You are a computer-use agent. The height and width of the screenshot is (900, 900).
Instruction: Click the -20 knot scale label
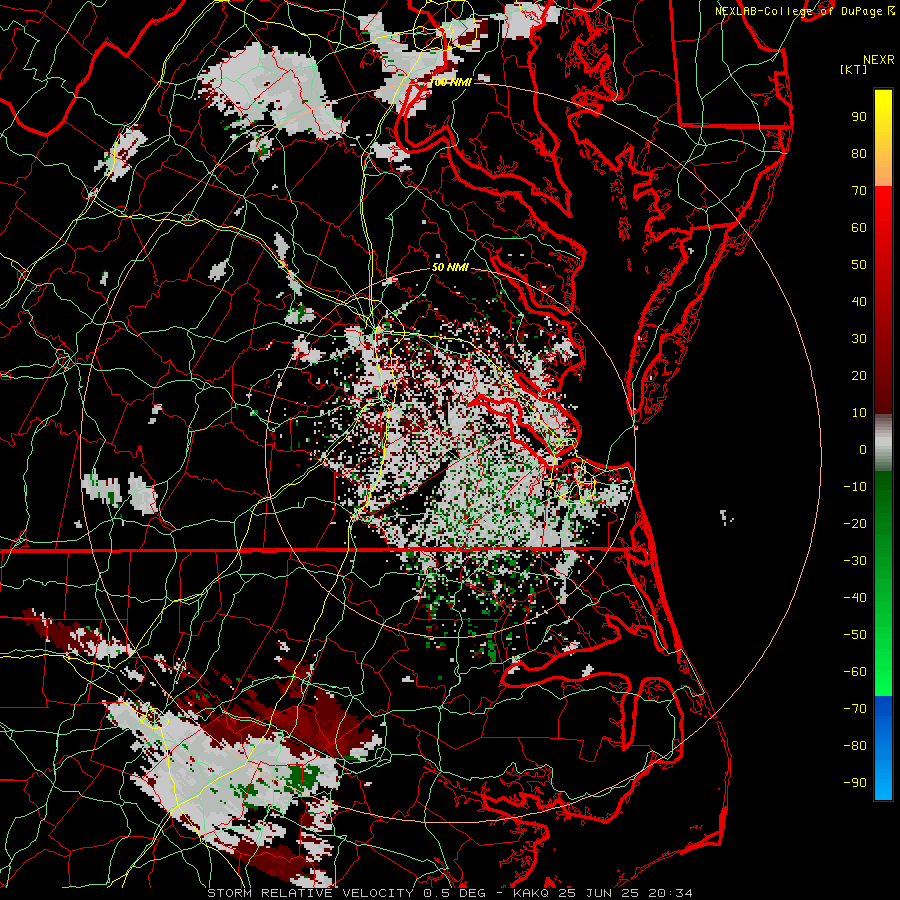tap(855, 524)
